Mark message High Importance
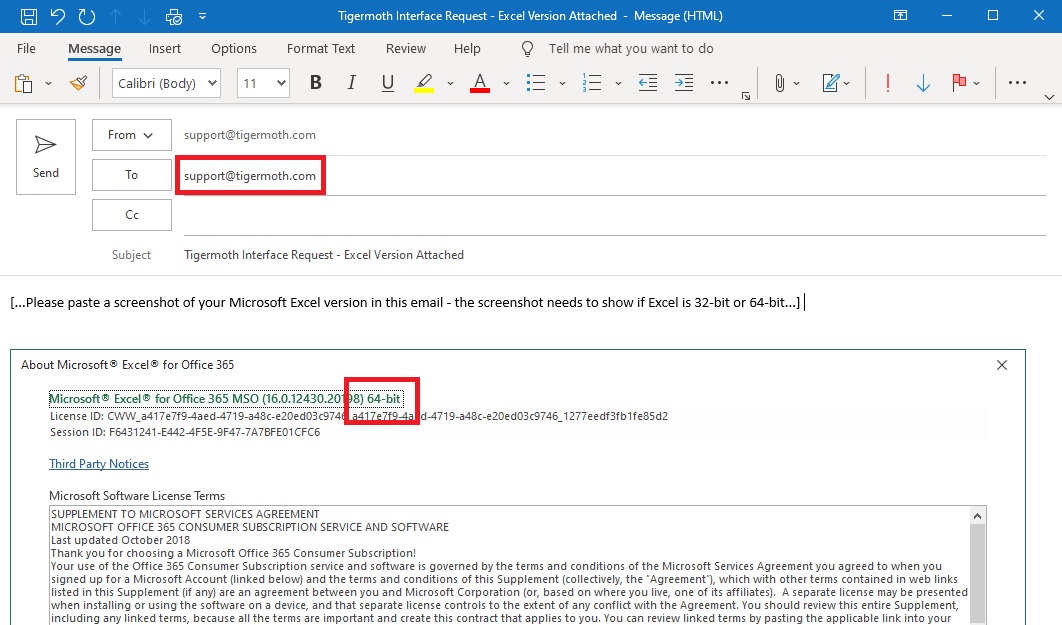 [887, 83]
